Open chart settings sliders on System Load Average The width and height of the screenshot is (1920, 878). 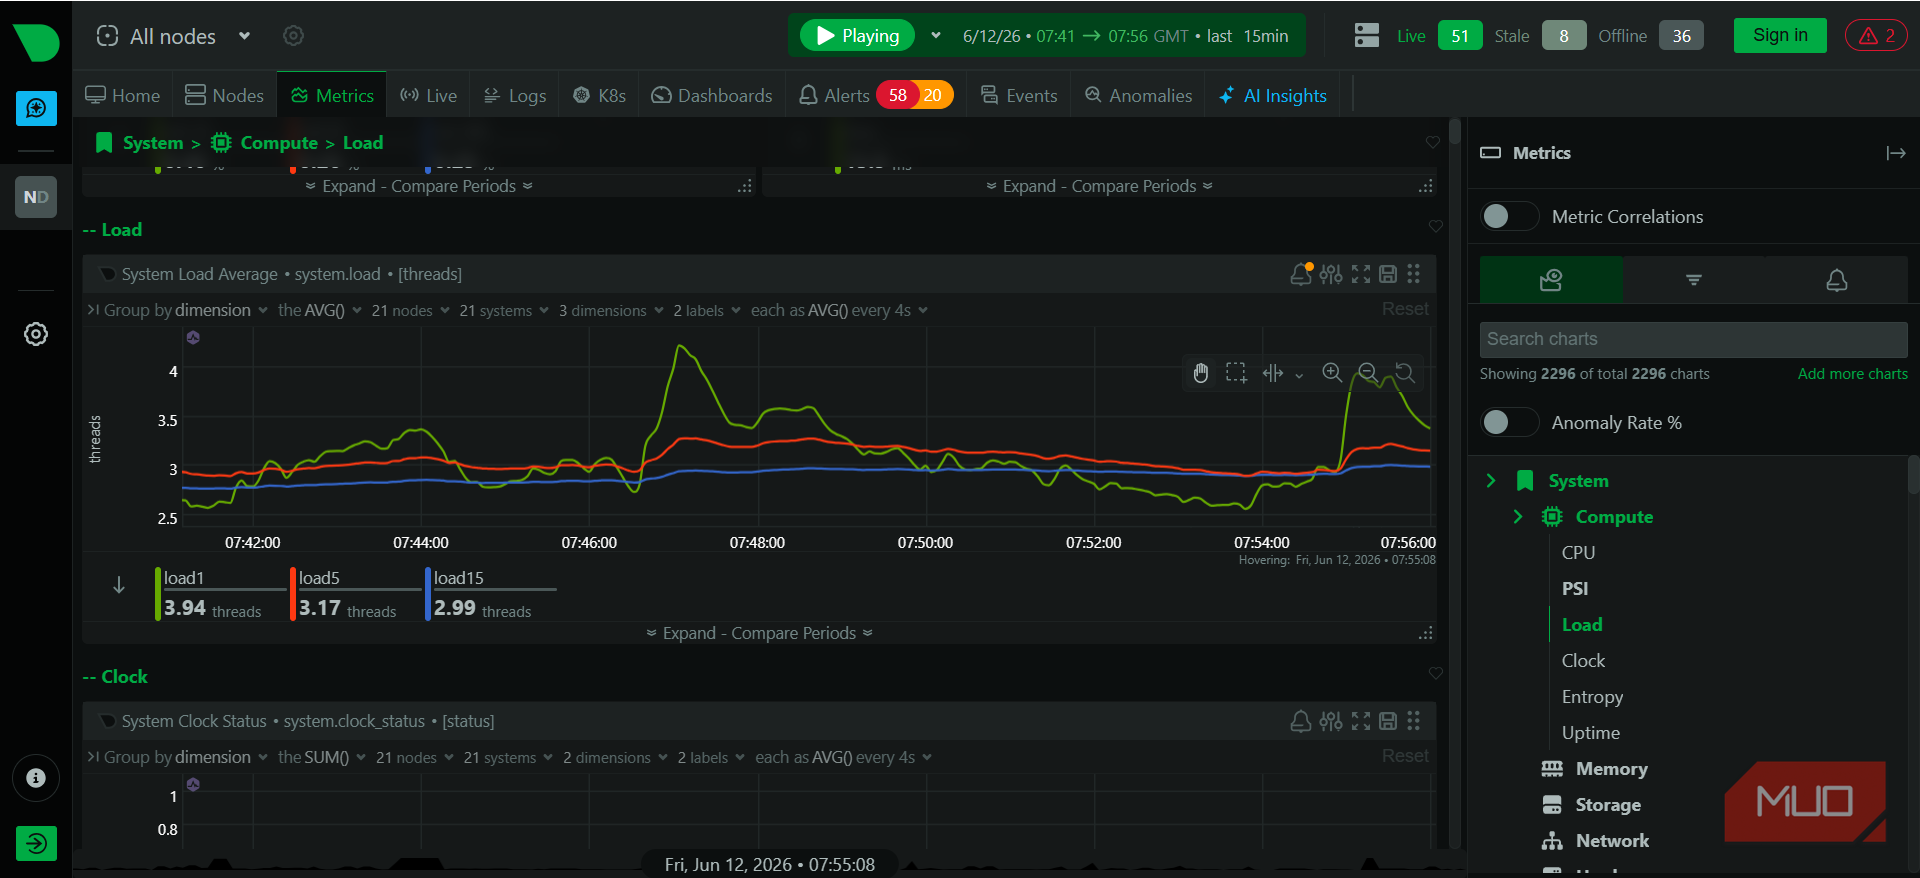coord(1331,274)
